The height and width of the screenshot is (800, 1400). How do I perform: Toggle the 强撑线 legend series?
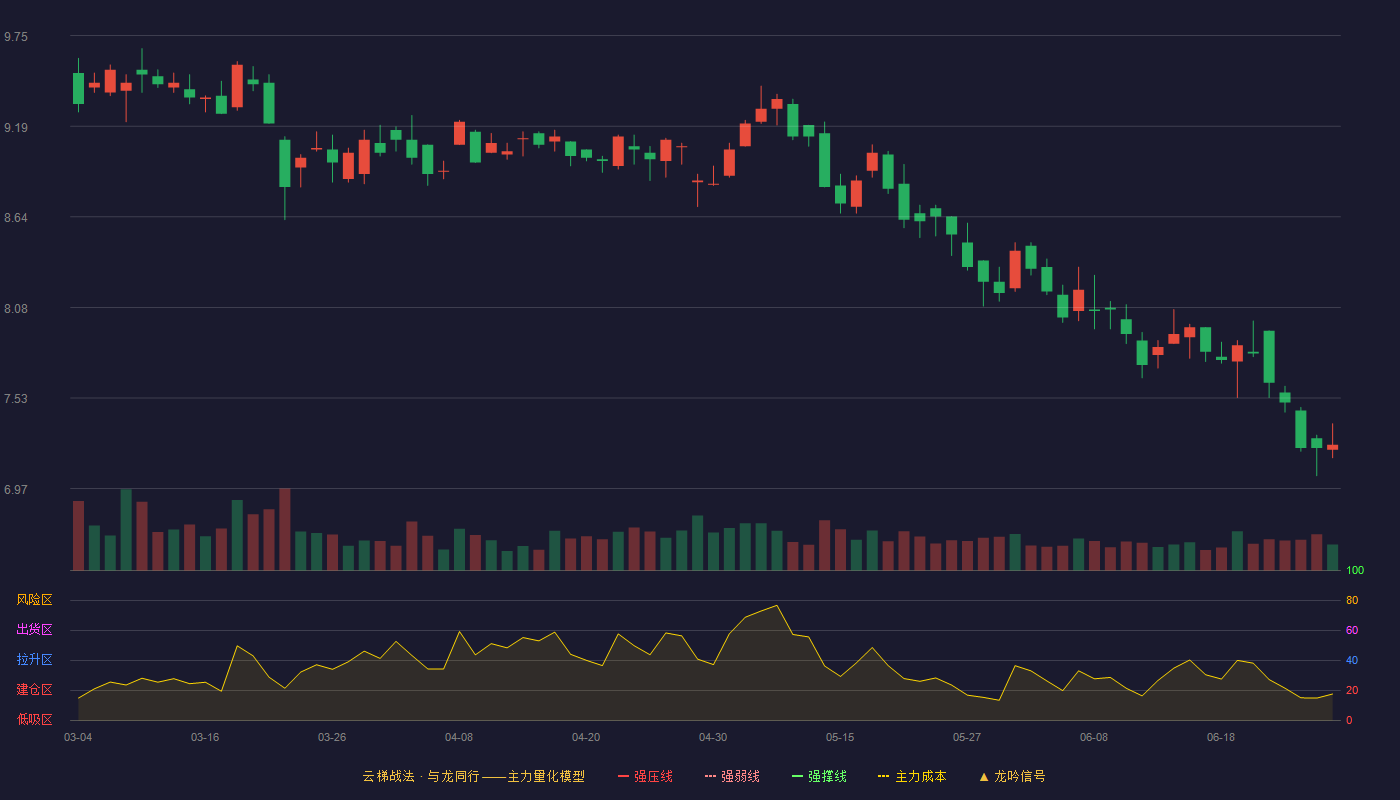tap(819, 776)
